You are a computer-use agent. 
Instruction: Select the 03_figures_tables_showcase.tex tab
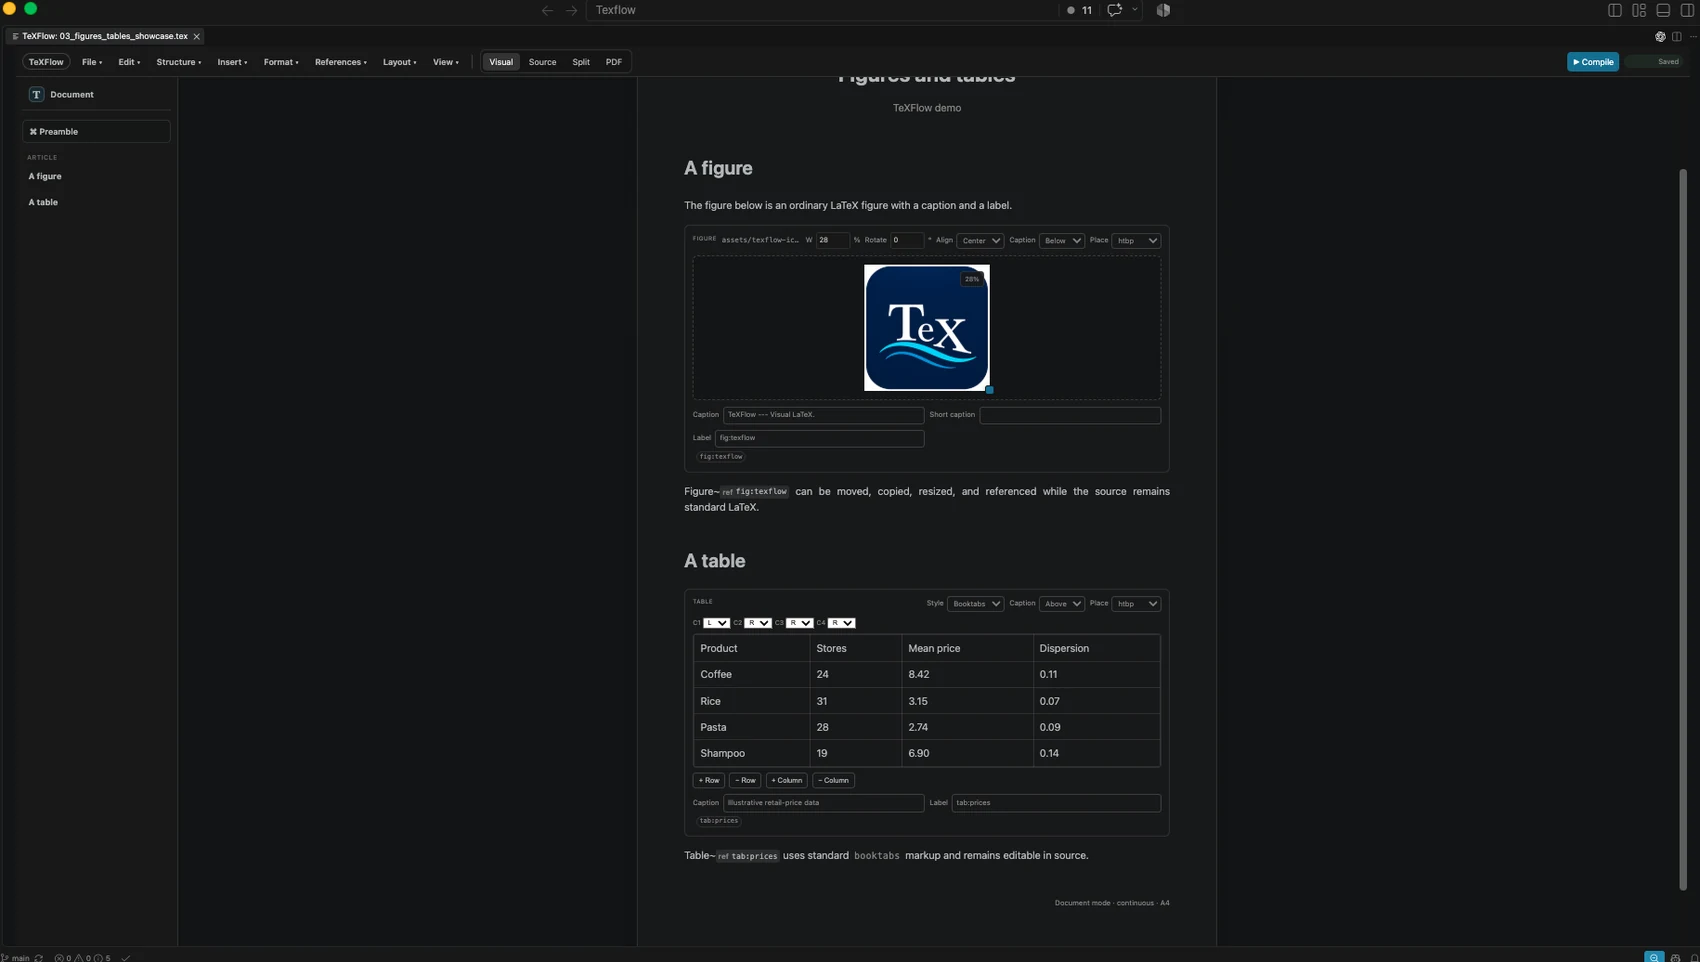104,36
